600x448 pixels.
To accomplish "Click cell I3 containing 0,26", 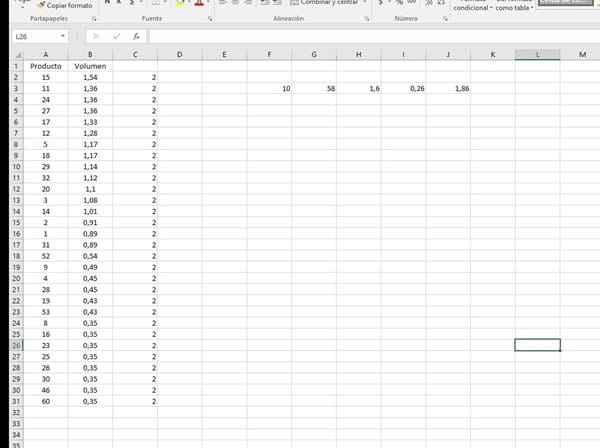I will point(403,88).
